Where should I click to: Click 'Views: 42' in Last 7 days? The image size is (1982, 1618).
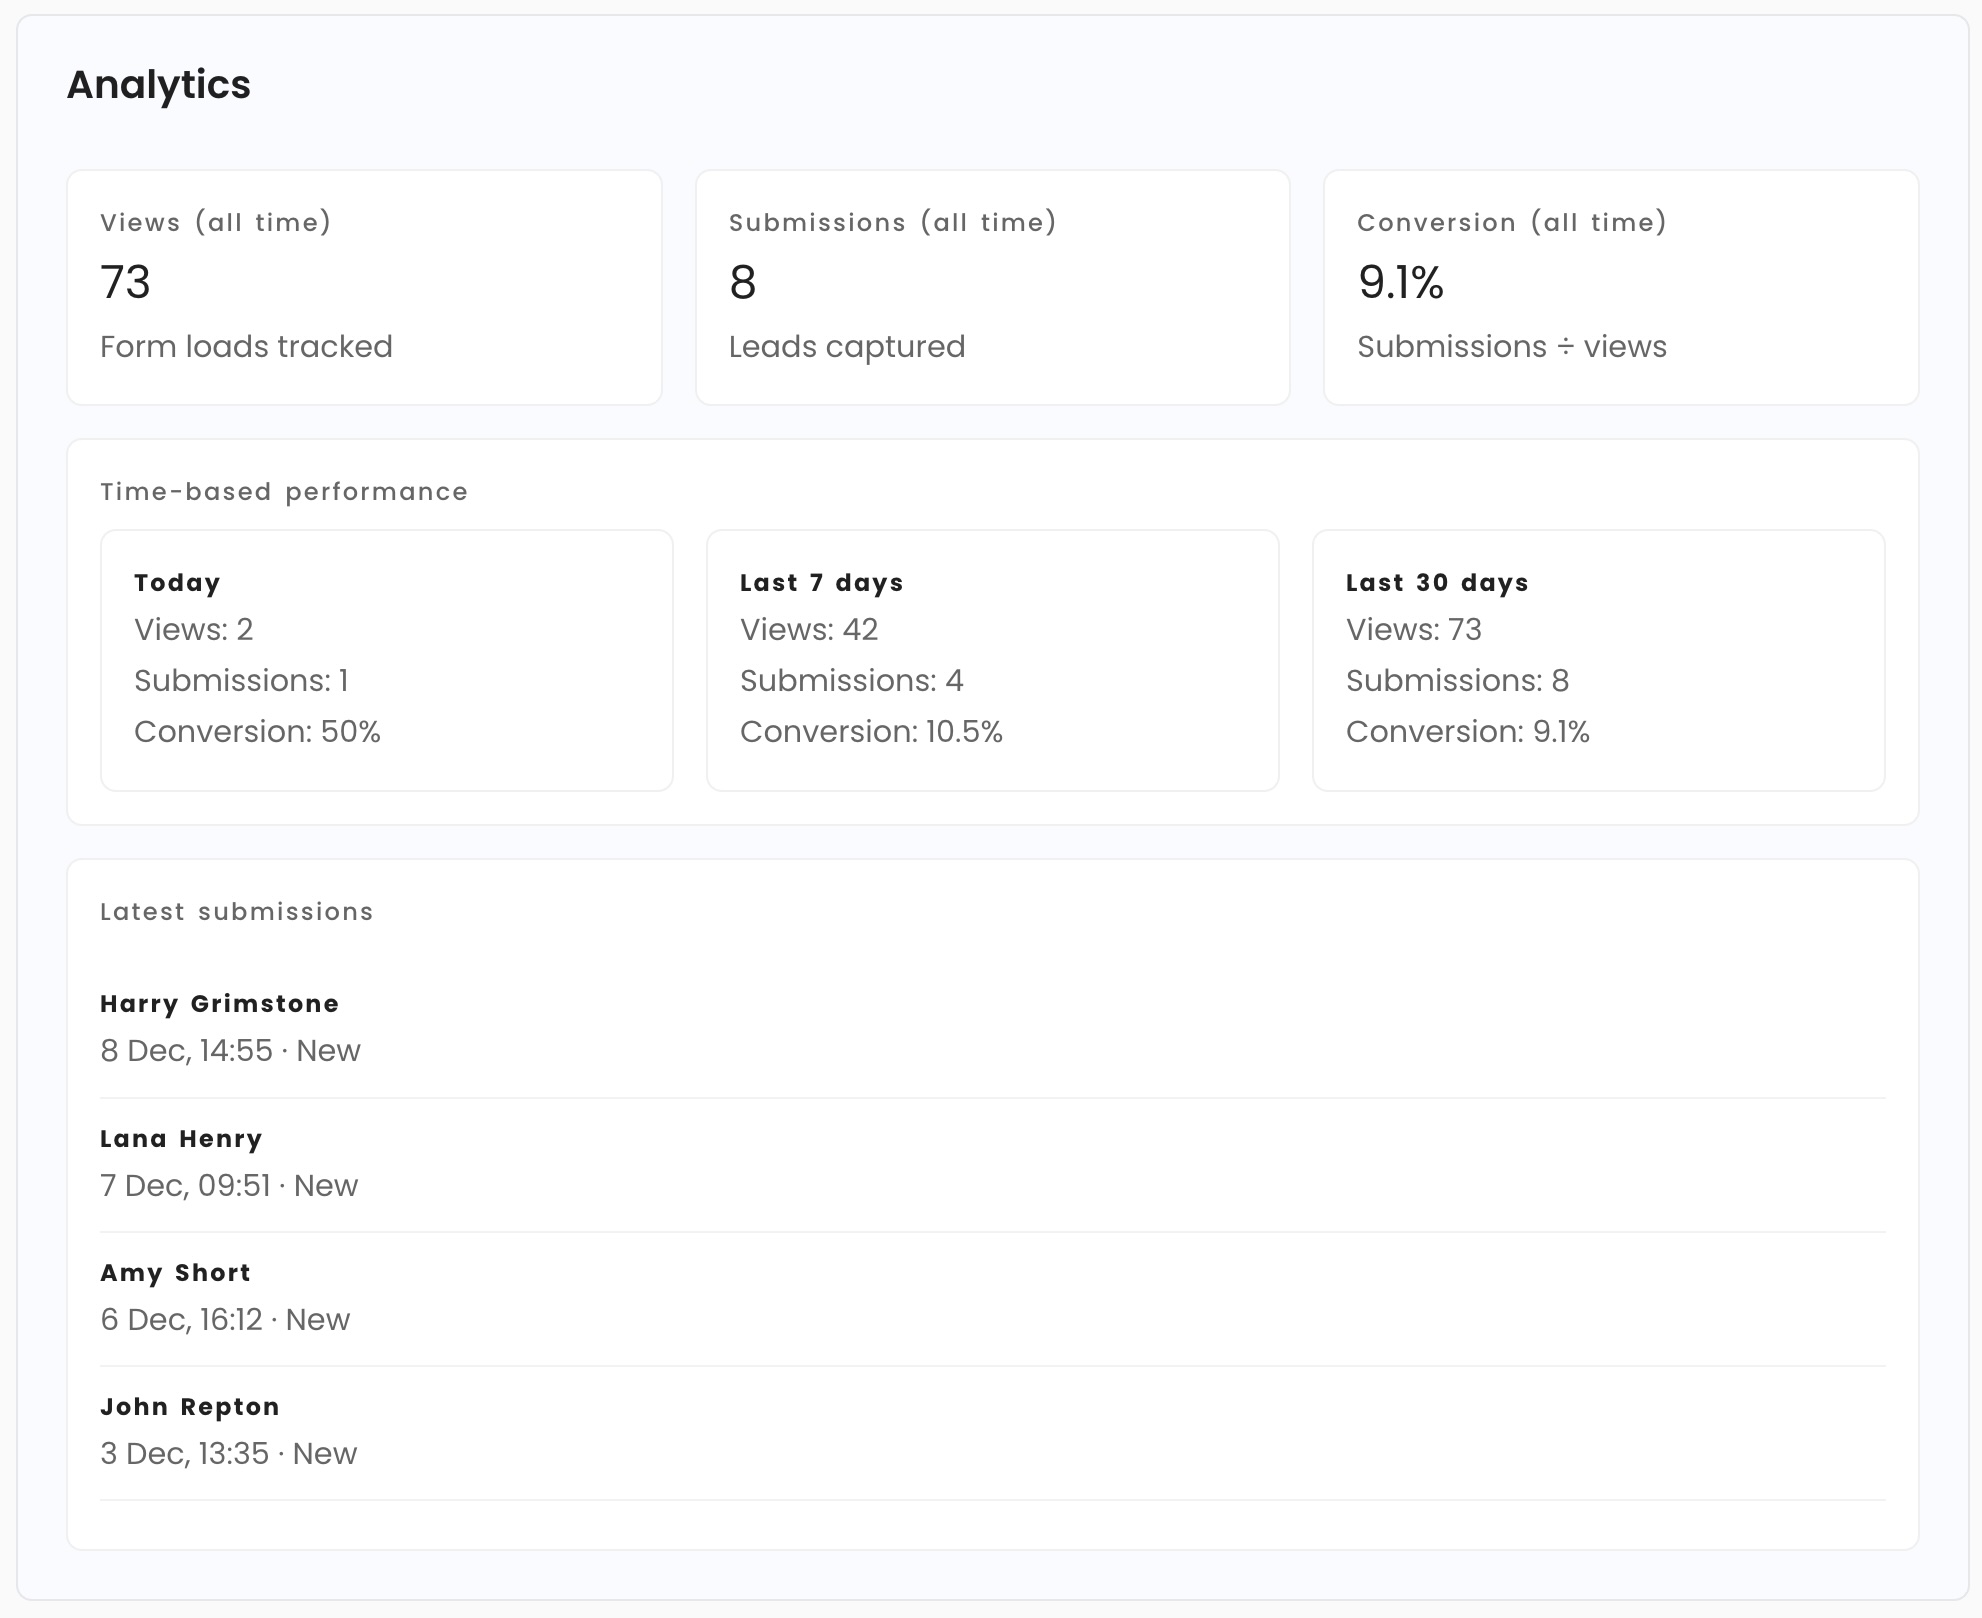[809, 629]
